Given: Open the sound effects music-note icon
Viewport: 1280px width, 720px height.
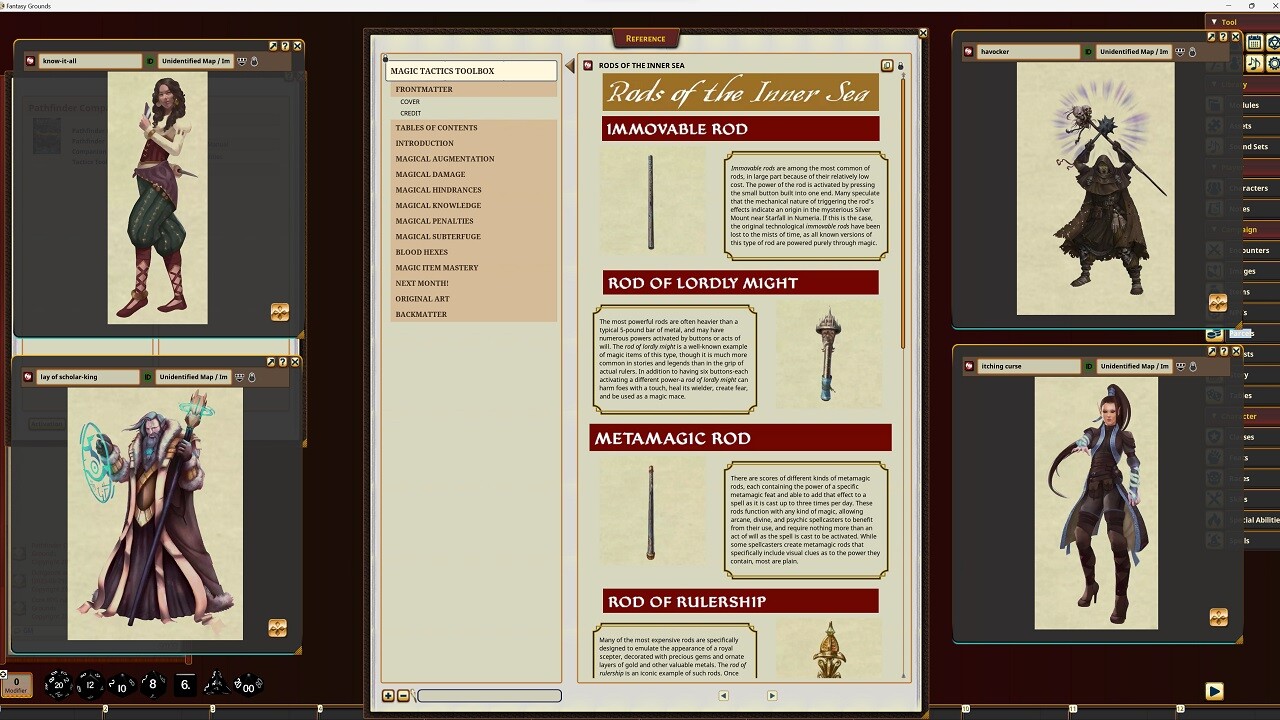Looking at the screenshot, I should [1253, 62].
